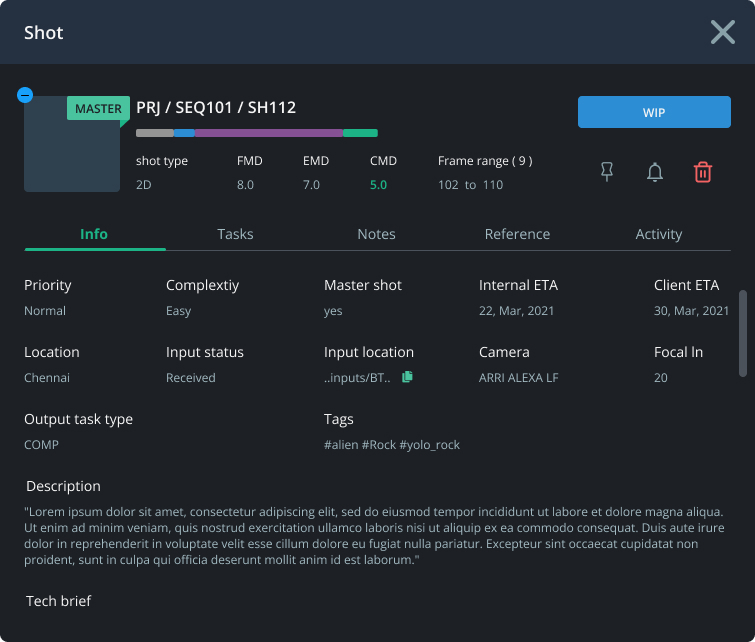
Task: Click the ..inputs/BT.. input location path
Action: point(357,378)
